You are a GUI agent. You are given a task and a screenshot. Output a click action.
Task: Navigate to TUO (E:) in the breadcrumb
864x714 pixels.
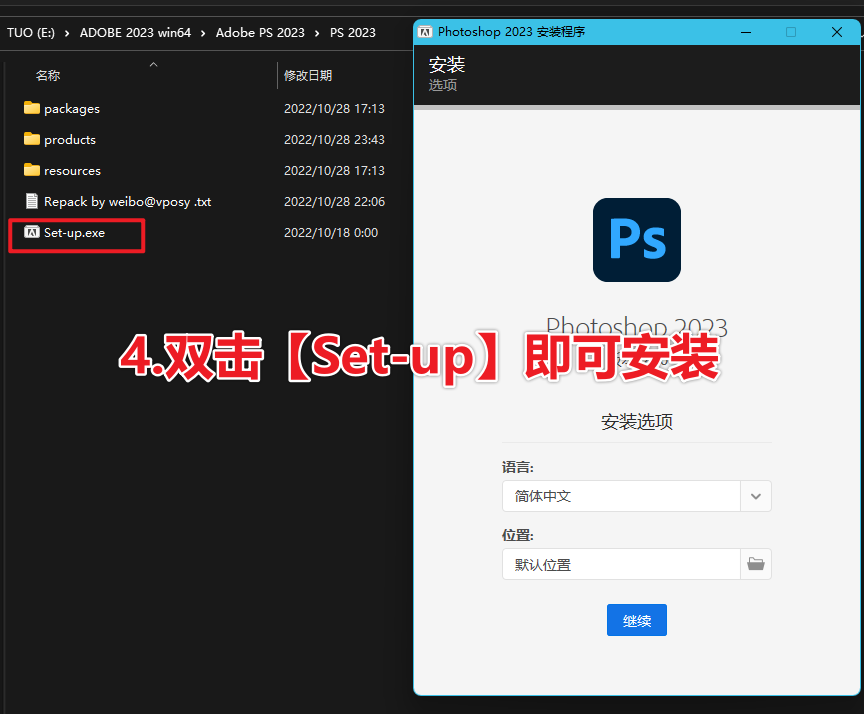pos(31,33)
